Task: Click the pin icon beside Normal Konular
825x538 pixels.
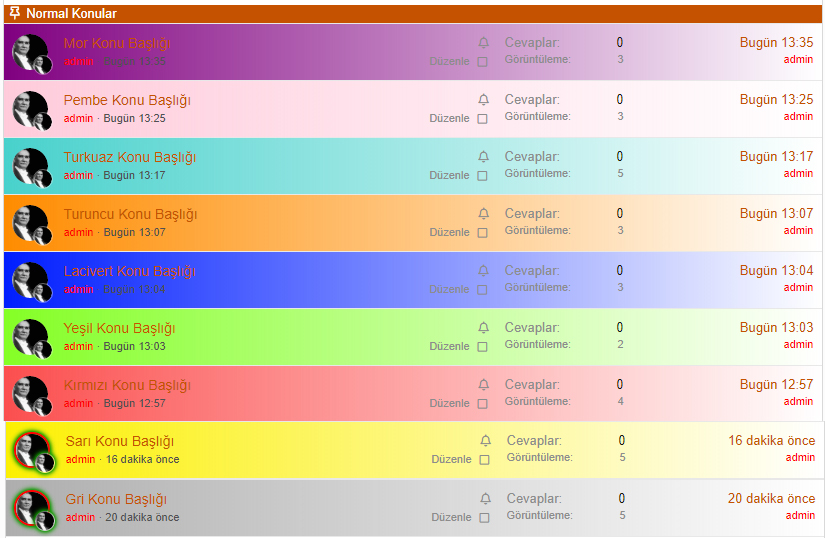Action: 14,14
